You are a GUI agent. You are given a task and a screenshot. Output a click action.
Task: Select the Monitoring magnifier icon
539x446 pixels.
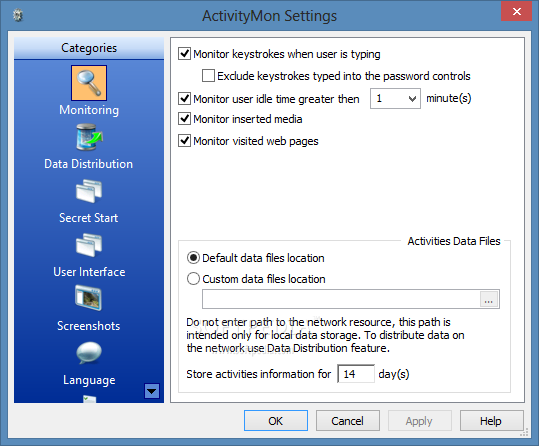click(89, 83)
